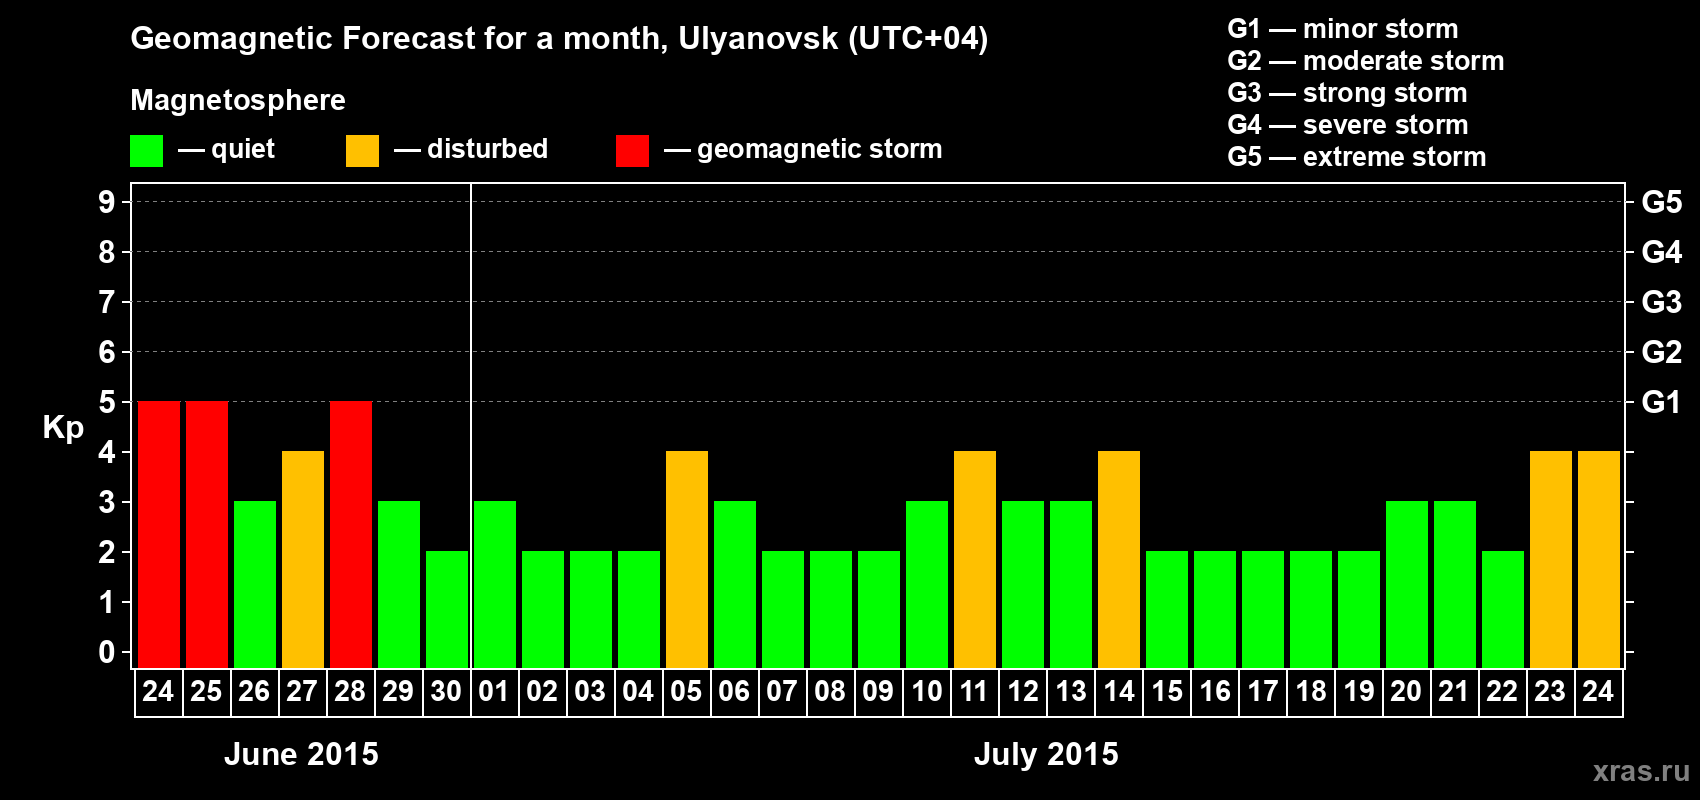Click date label 18 on the axis
Viewport: 1700px width, 800px height.
point(1310,691)
